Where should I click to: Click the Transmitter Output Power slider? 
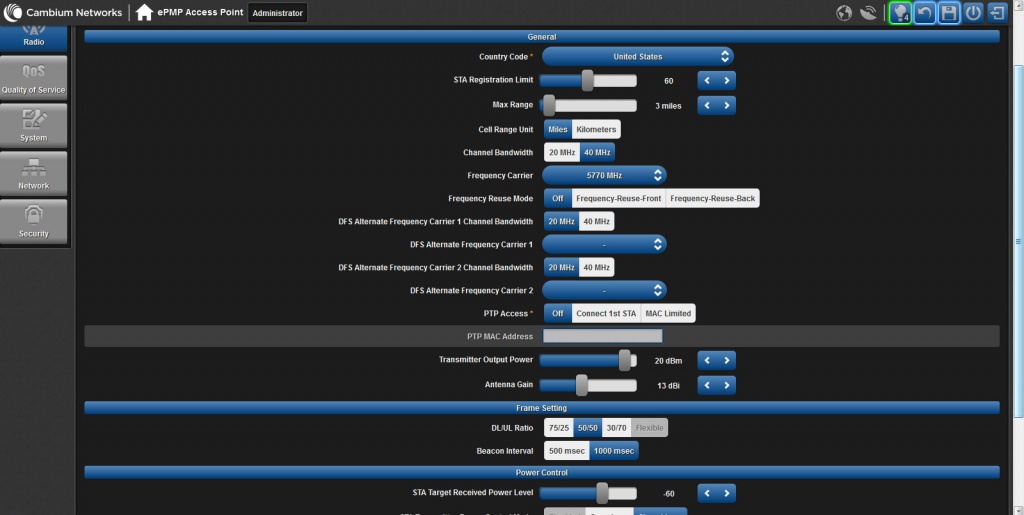[x=589, y=360]
